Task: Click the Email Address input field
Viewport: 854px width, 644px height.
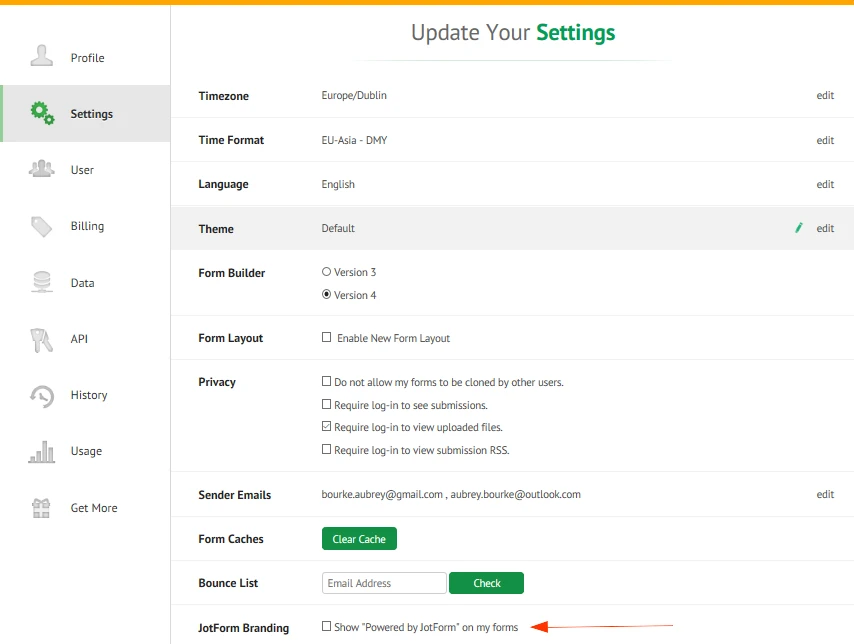Action: tap(384, 583)
